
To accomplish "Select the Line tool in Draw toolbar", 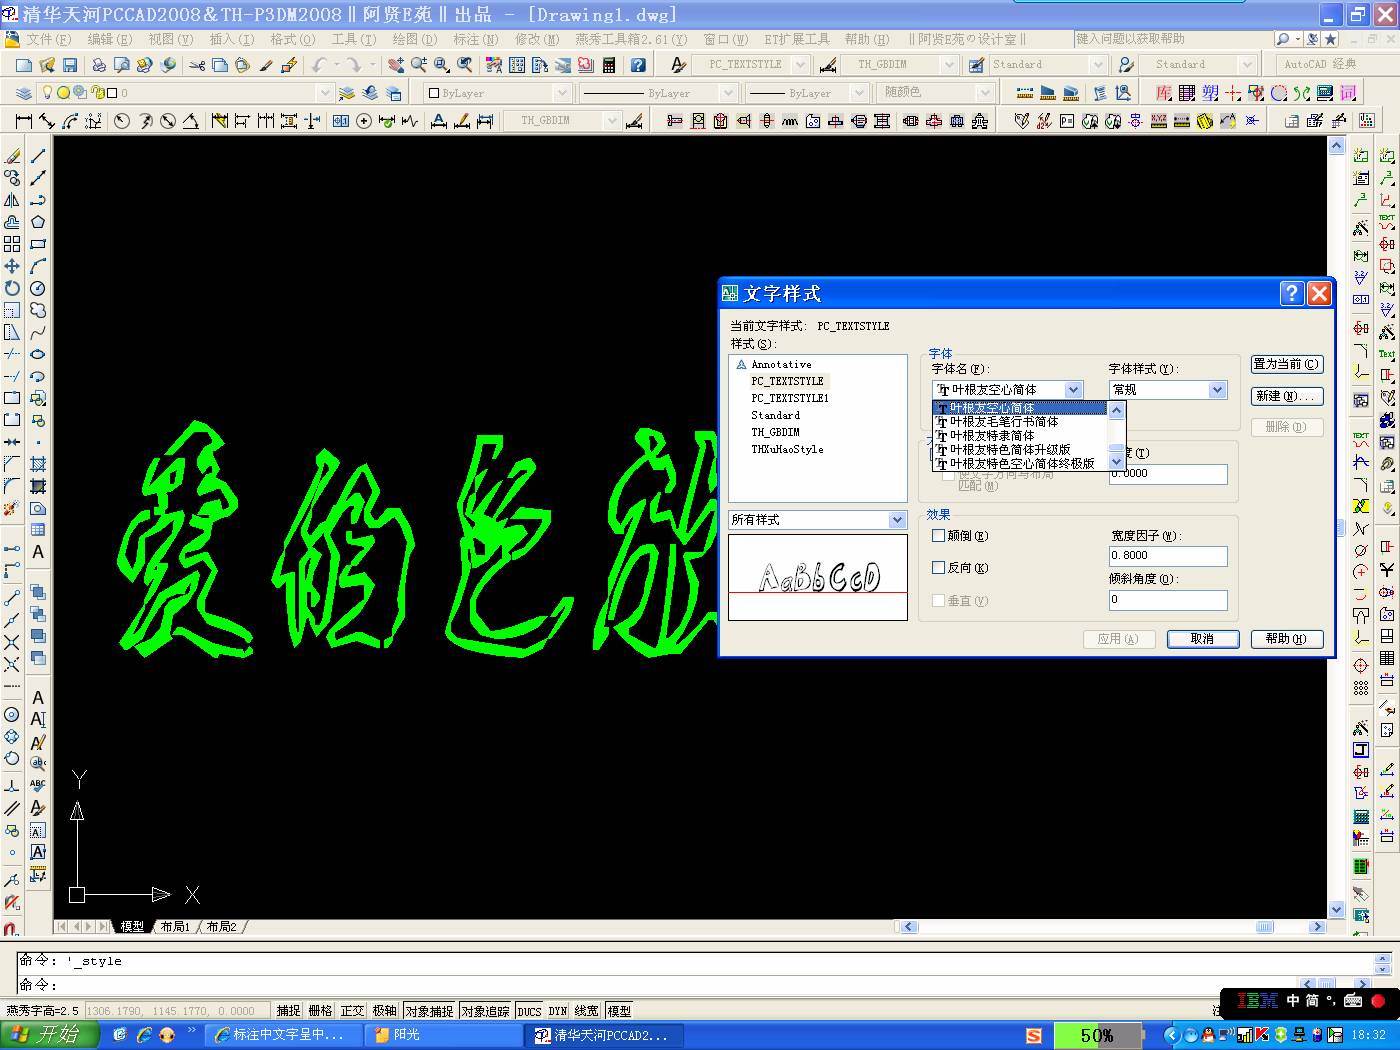I will [38, 156].
